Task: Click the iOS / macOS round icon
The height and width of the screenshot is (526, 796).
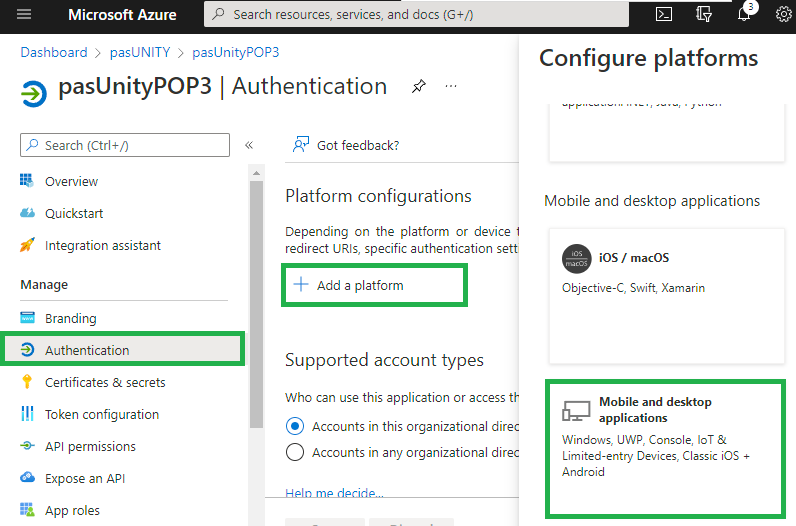Action: (577, 259)
